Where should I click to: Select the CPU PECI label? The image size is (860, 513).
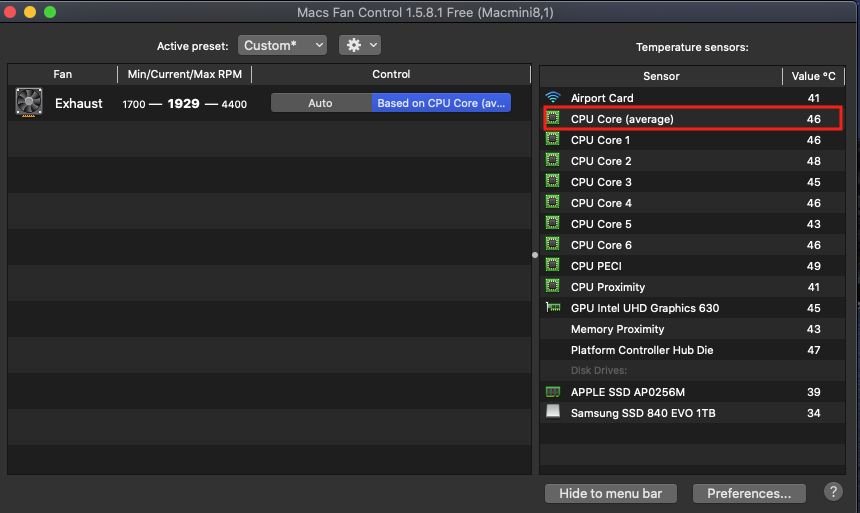[596, 266]
